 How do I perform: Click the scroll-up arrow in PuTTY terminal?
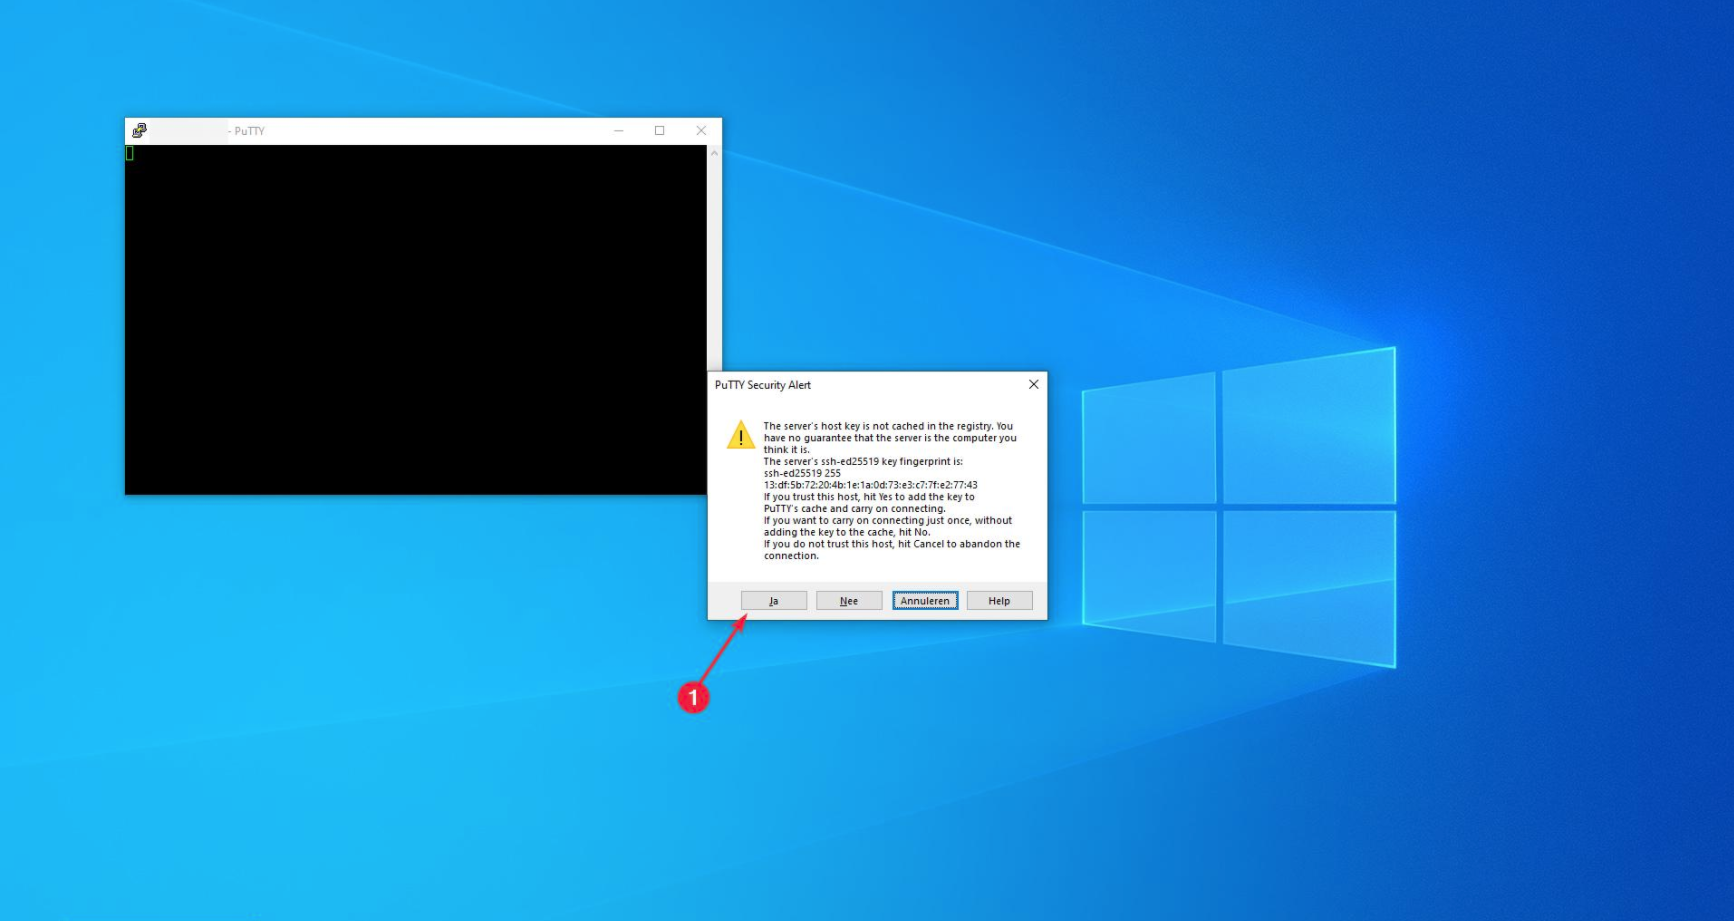[714, 153]
